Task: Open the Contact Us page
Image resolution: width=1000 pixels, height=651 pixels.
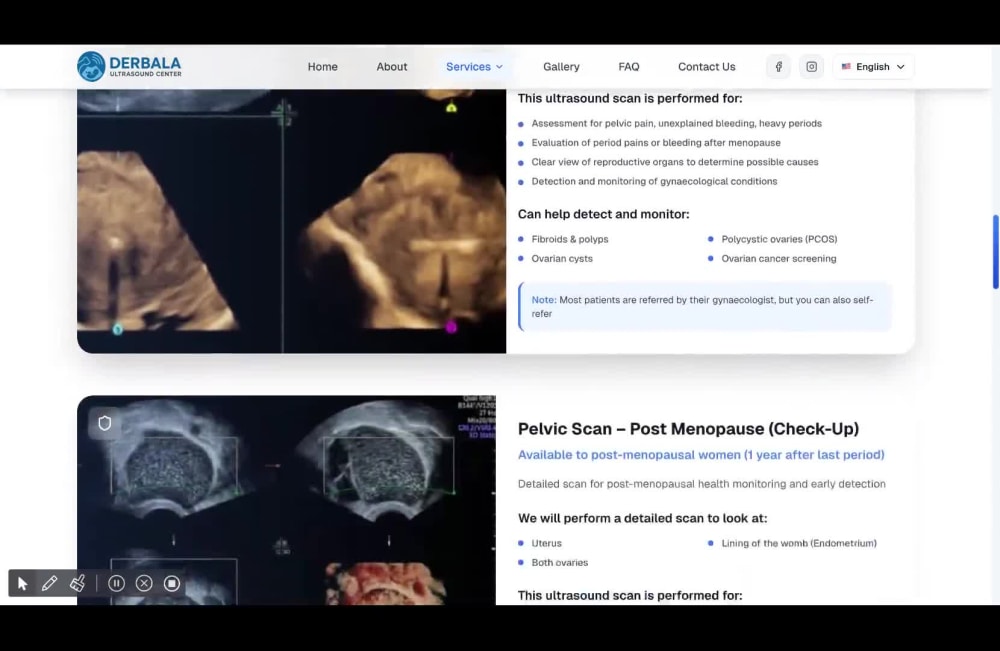Action: pos(707,66)
